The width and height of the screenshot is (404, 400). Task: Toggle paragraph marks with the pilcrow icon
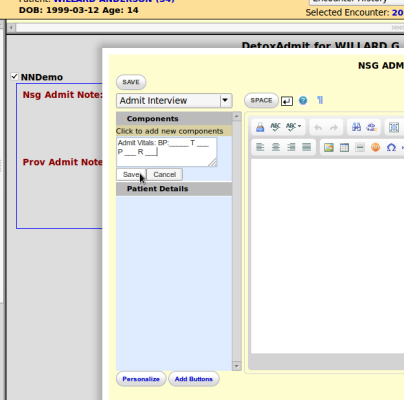(x=320, y=100)
